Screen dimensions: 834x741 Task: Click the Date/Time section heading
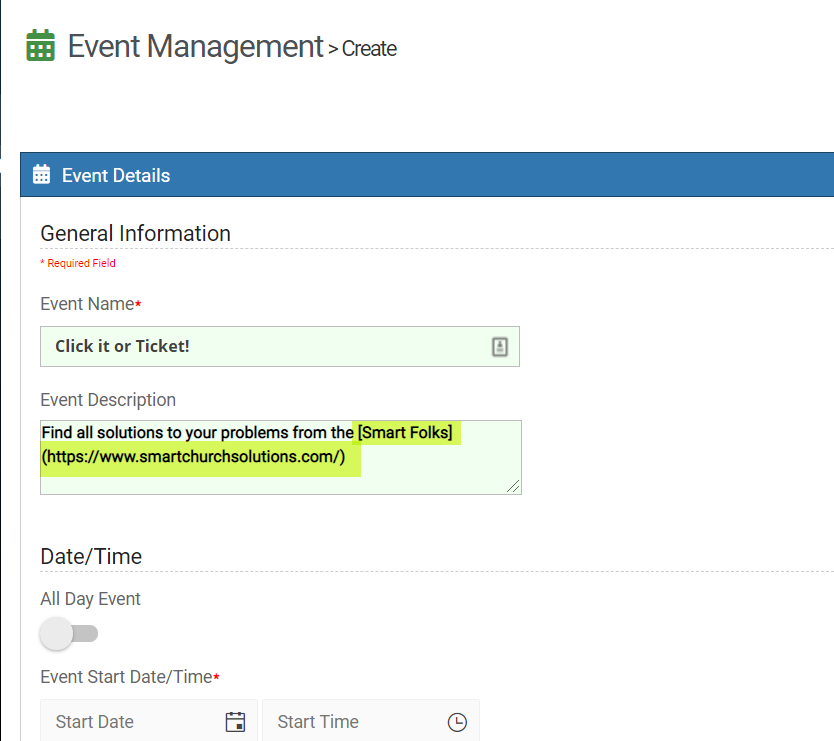(91, 556)
